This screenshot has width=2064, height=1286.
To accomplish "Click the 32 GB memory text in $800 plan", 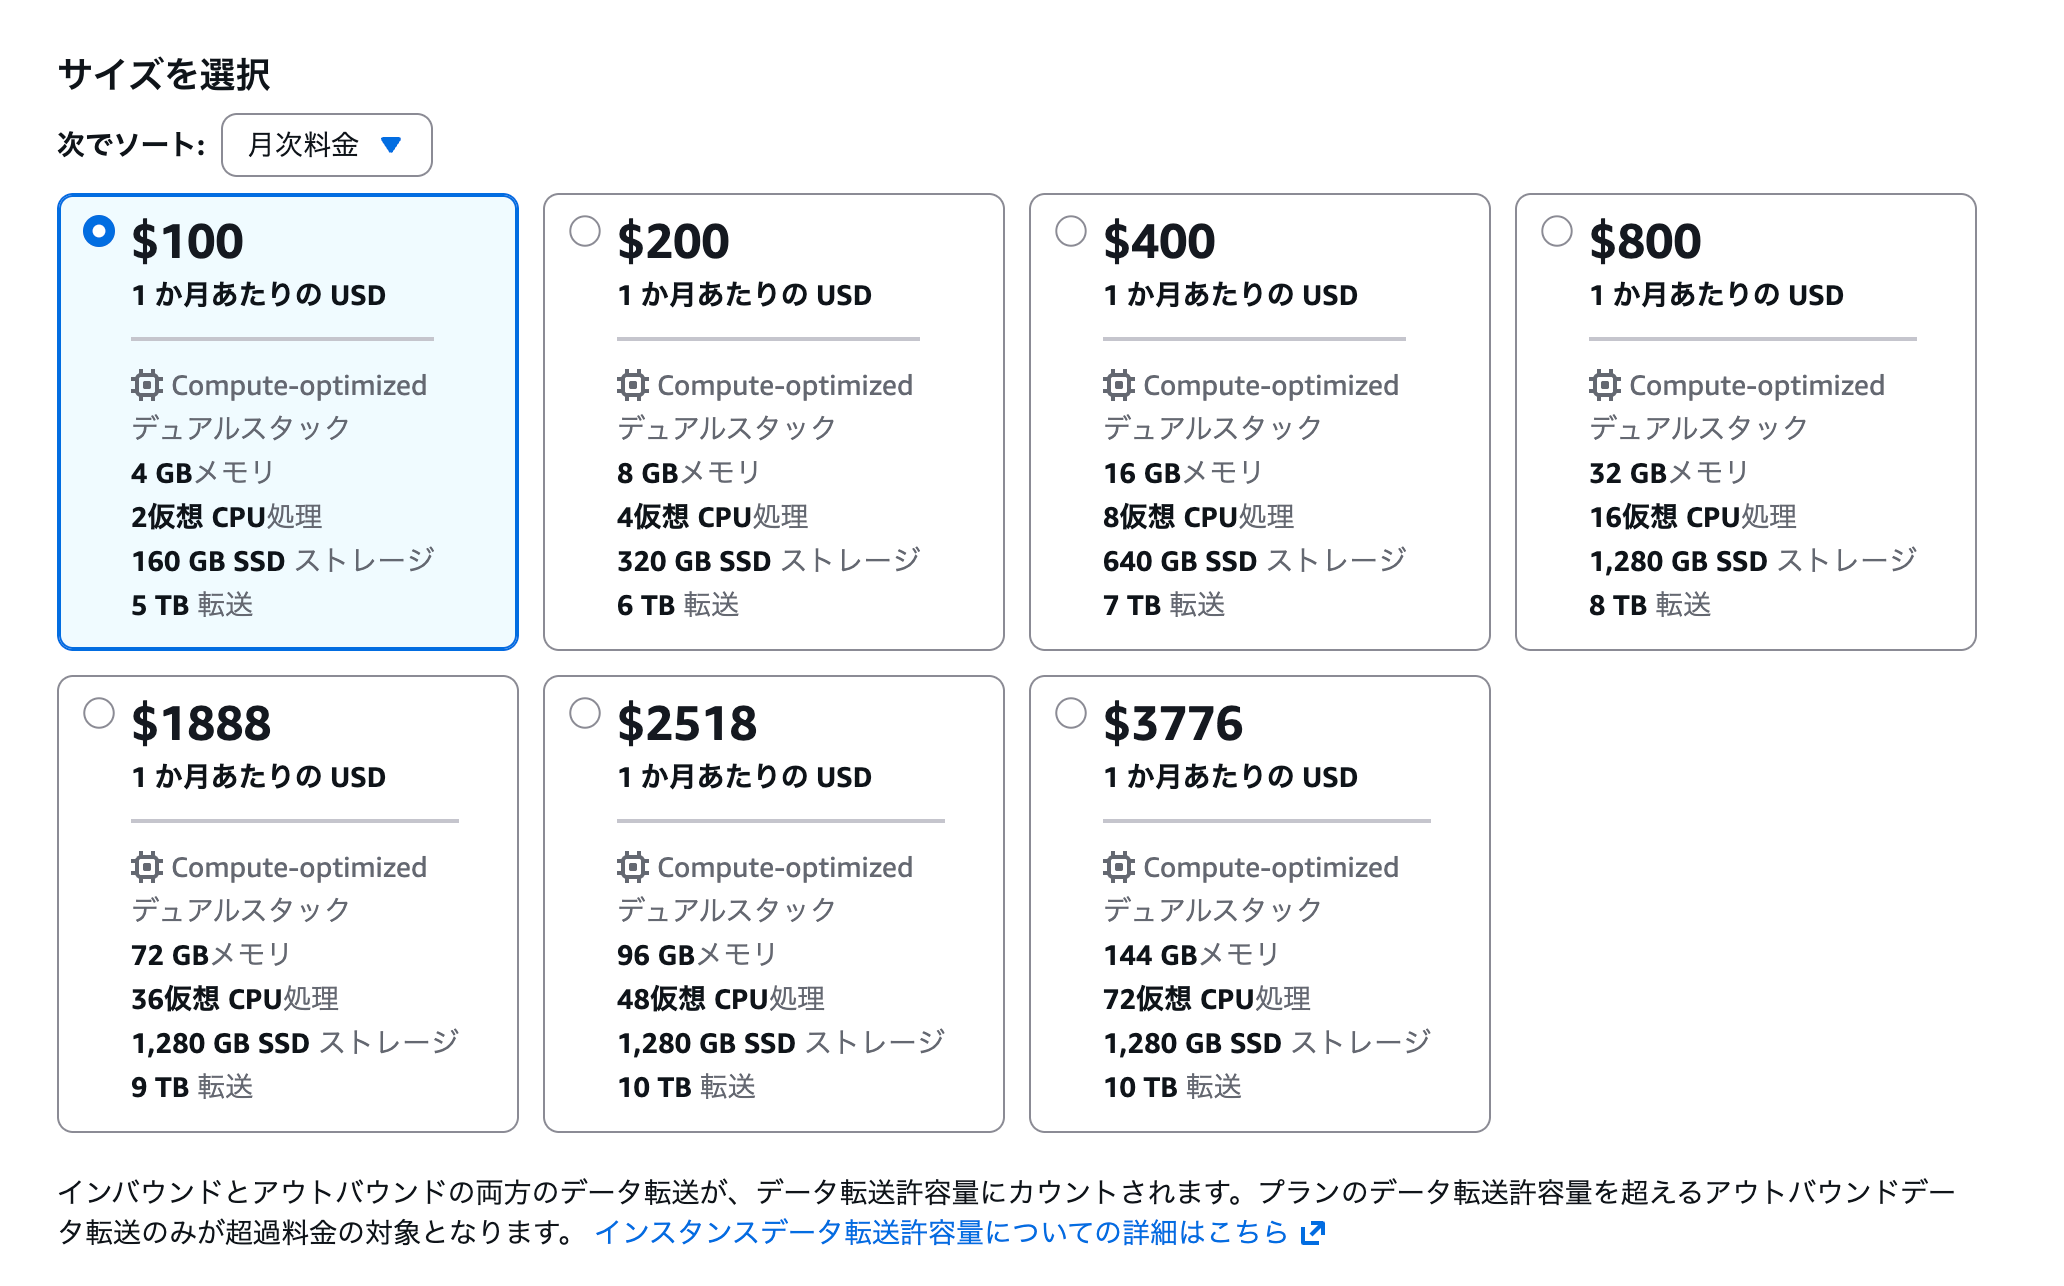I will click(x=1665, y=472).
